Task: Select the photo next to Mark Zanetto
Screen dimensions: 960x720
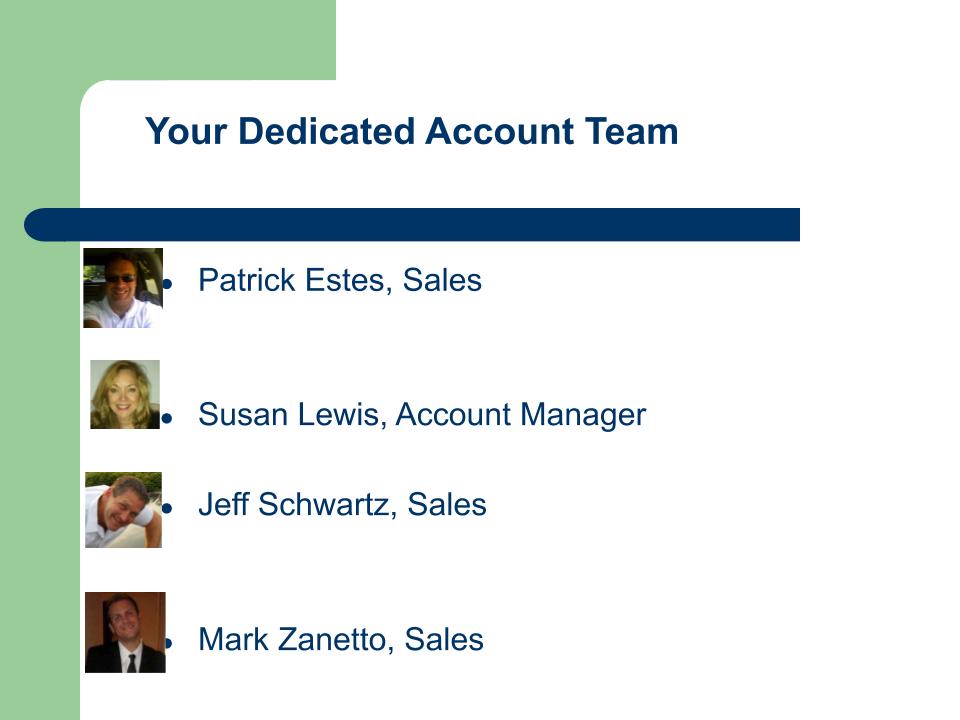Action: [x=125, y=632]
